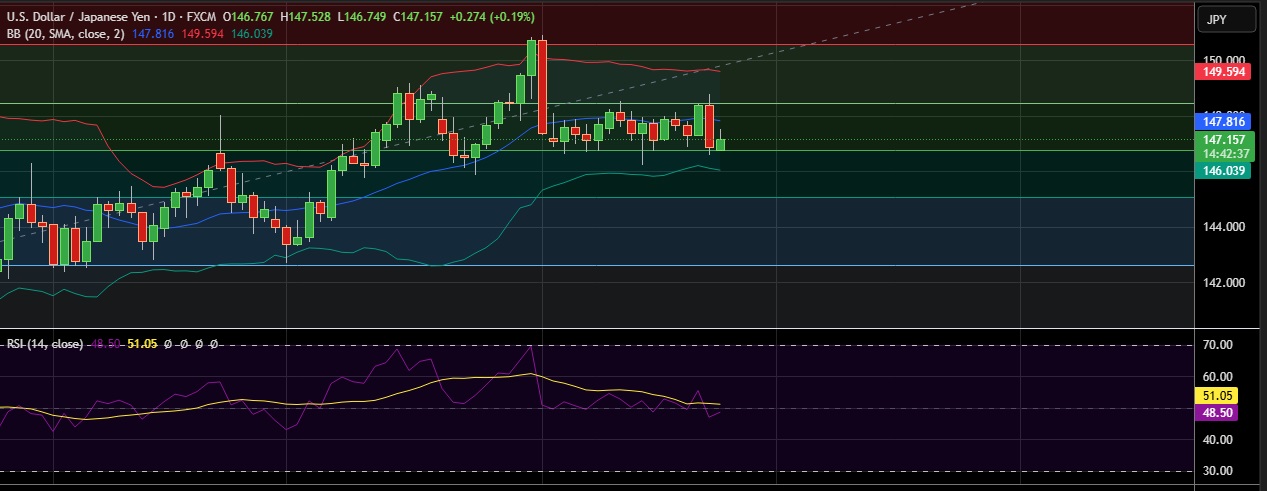
Task: Click the high price H147.528
Action: 308,17
